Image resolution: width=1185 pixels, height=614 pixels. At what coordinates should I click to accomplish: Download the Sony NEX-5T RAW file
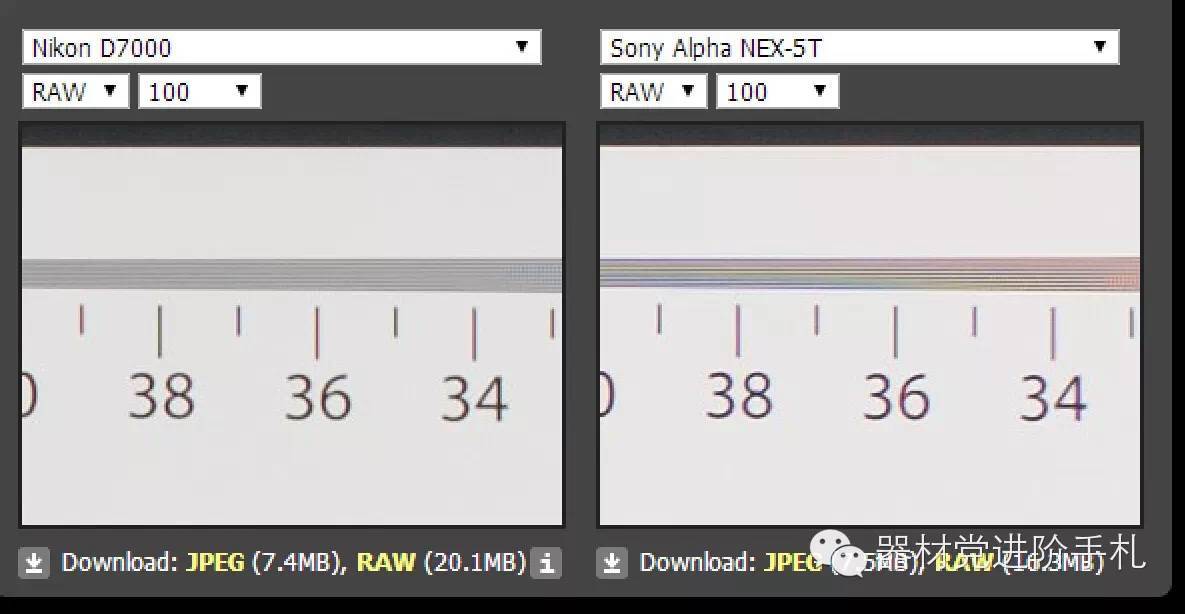coord(964,563)
